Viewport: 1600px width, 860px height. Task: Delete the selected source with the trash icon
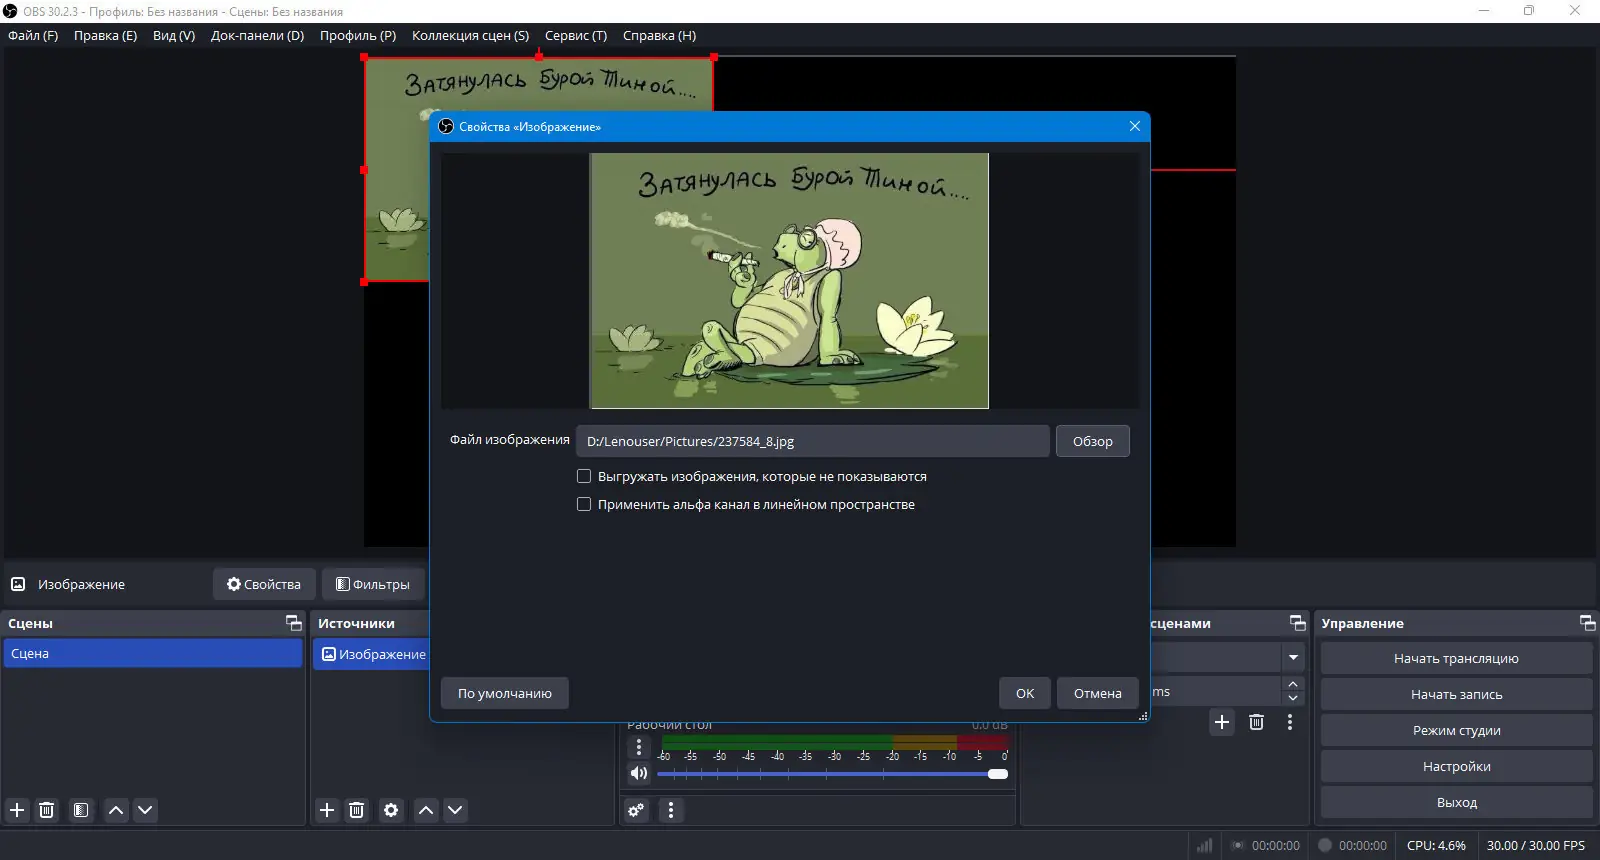point(356,810)
